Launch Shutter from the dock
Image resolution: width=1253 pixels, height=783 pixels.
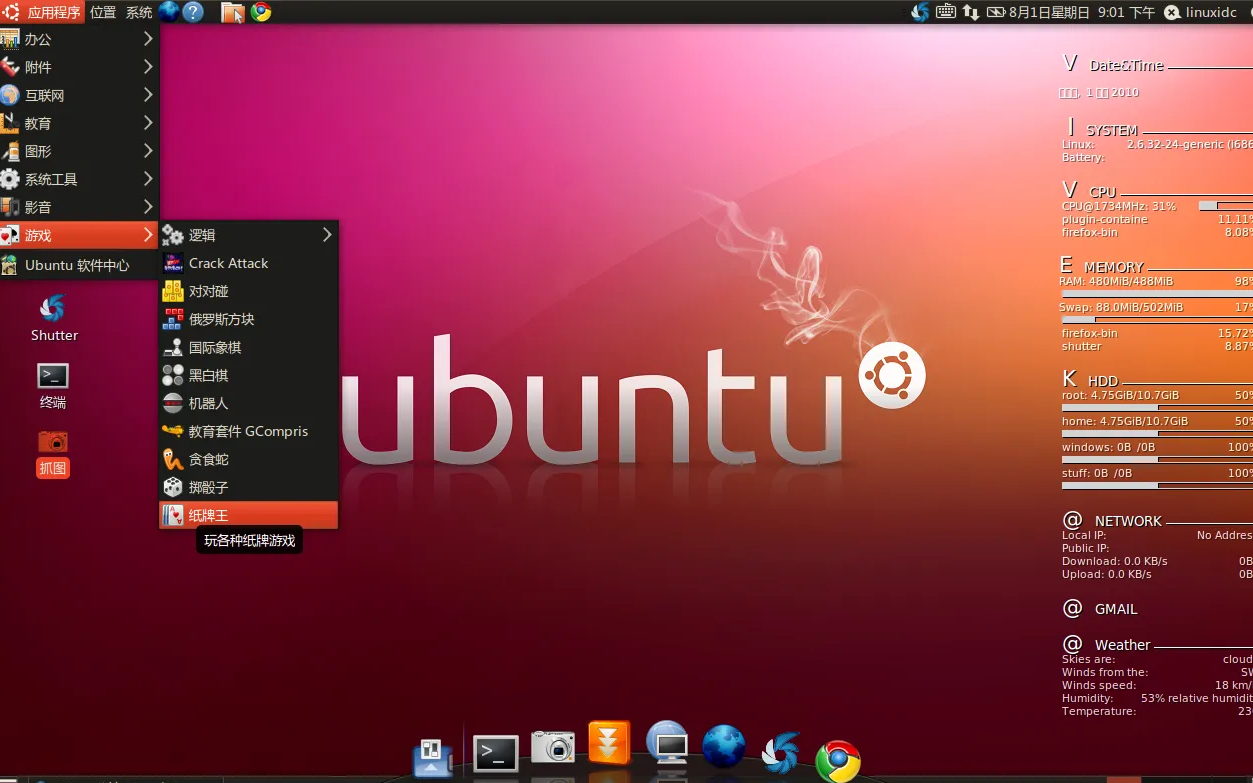tap(781, 754)
